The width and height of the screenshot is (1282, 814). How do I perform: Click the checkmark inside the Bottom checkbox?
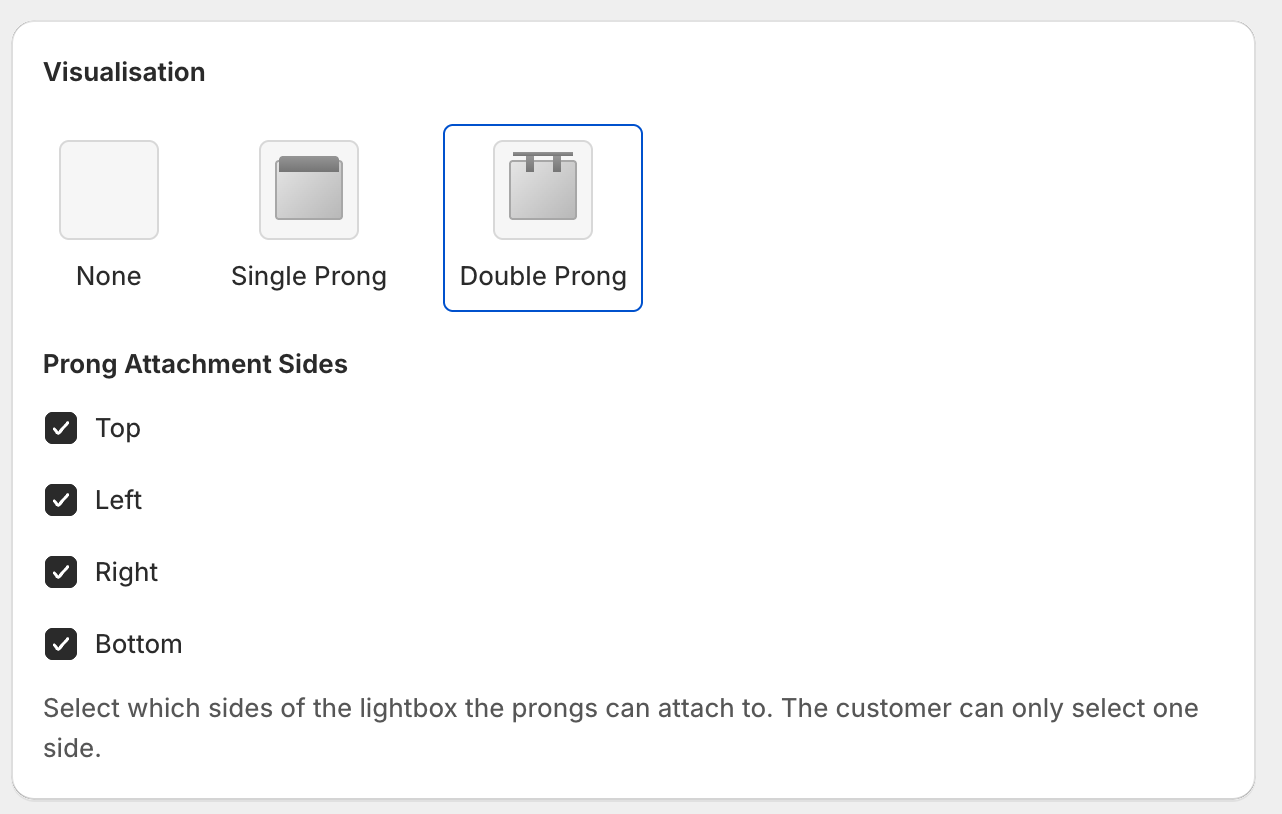pyautogui.click(x=61, y=644)
